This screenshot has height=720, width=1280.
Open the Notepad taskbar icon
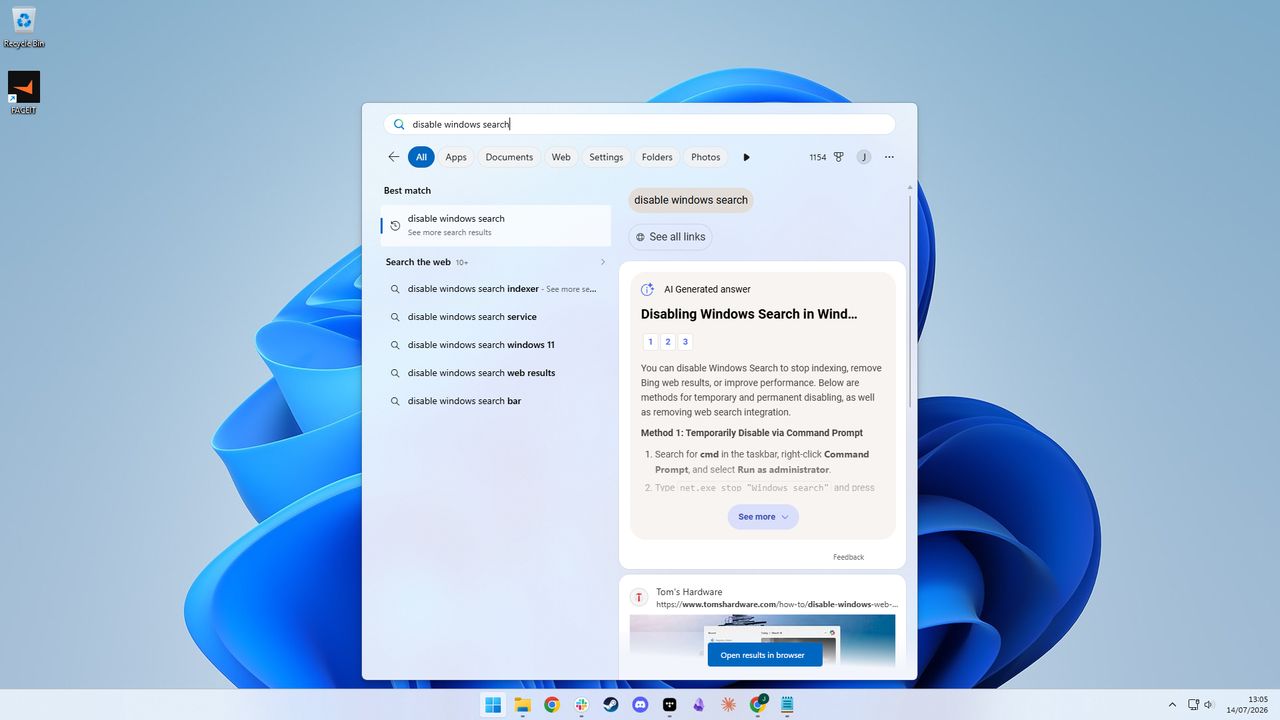[788, 705]
